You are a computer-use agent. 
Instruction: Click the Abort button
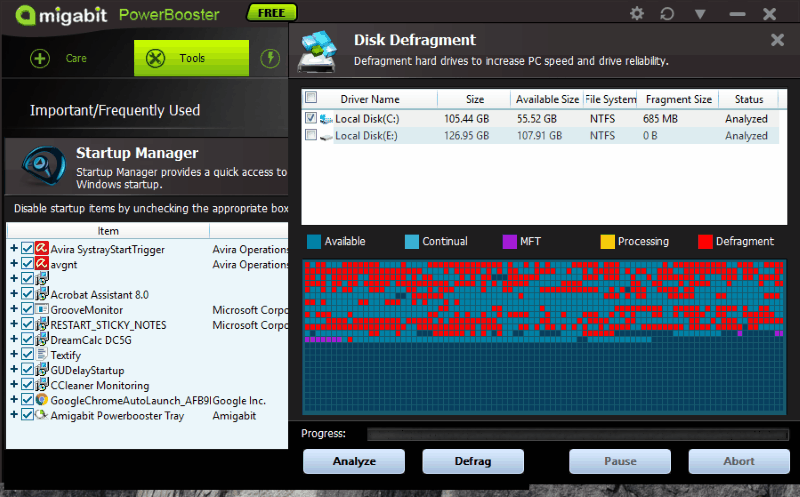[739, 461]
